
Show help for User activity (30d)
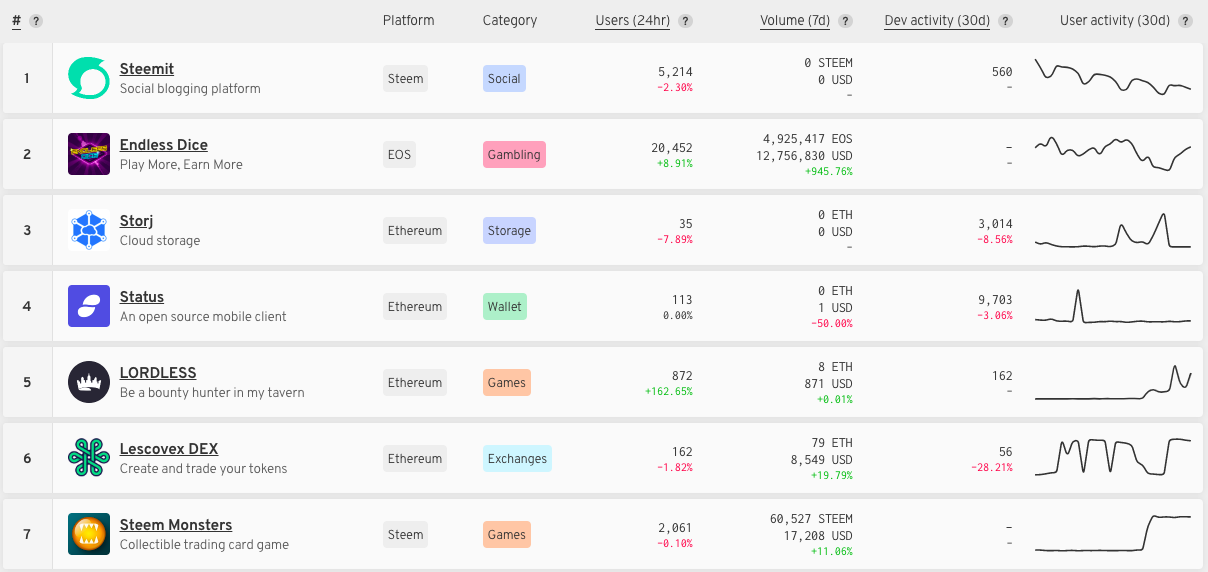[x=1185, y=21]
